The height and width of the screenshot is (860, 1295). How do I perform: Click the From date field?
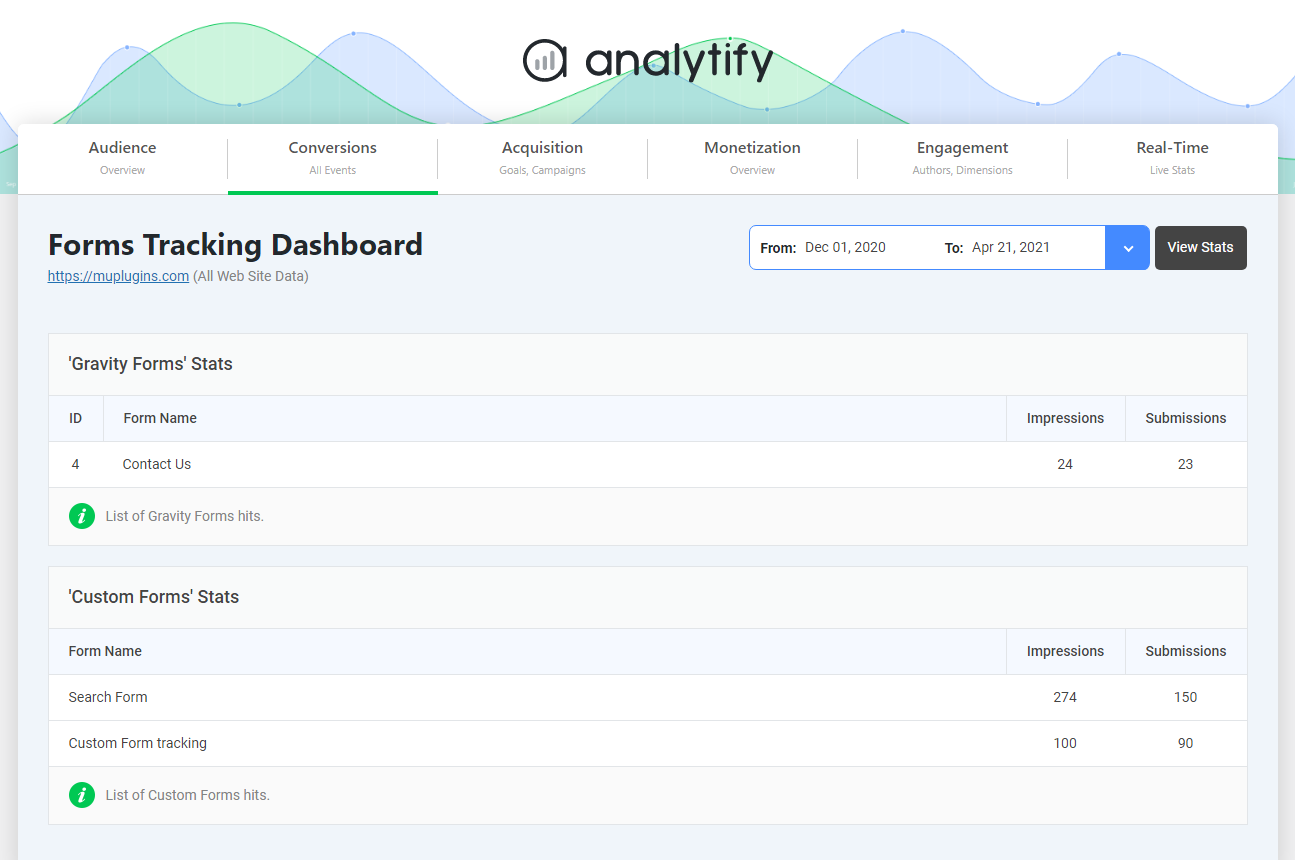click(x=845, y=248)
